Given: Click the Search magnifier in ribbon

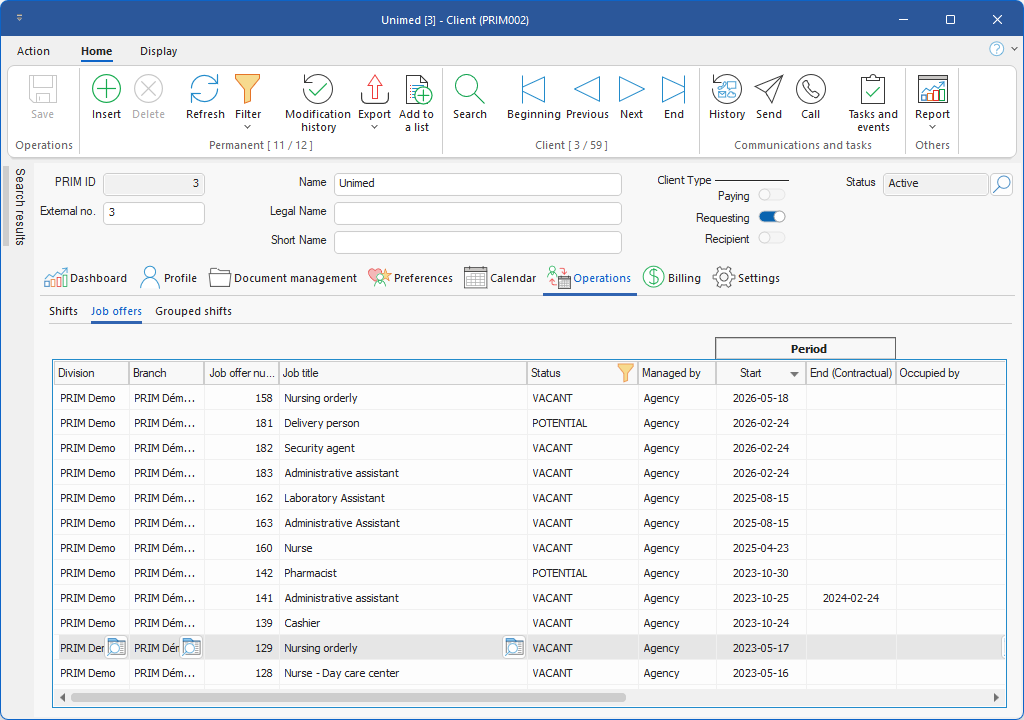Looking at the screenshot, I should click(469, 90).
